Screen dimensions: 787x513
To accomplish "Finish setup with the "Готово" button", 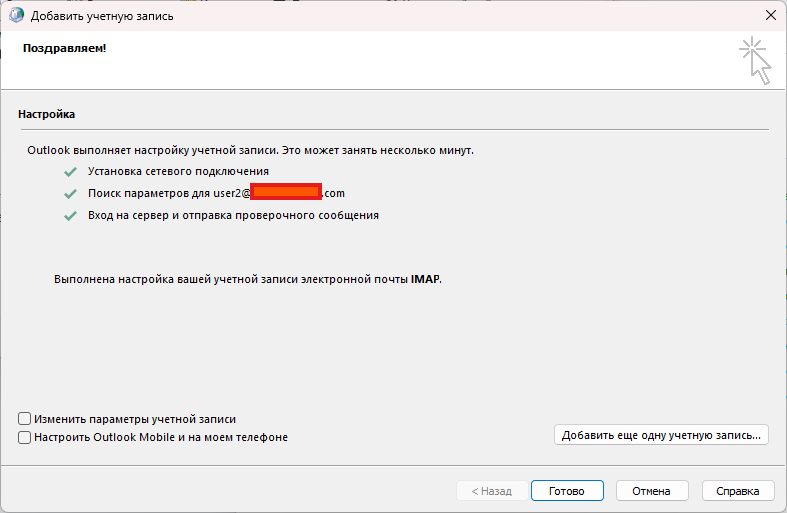I will (567, 491).
